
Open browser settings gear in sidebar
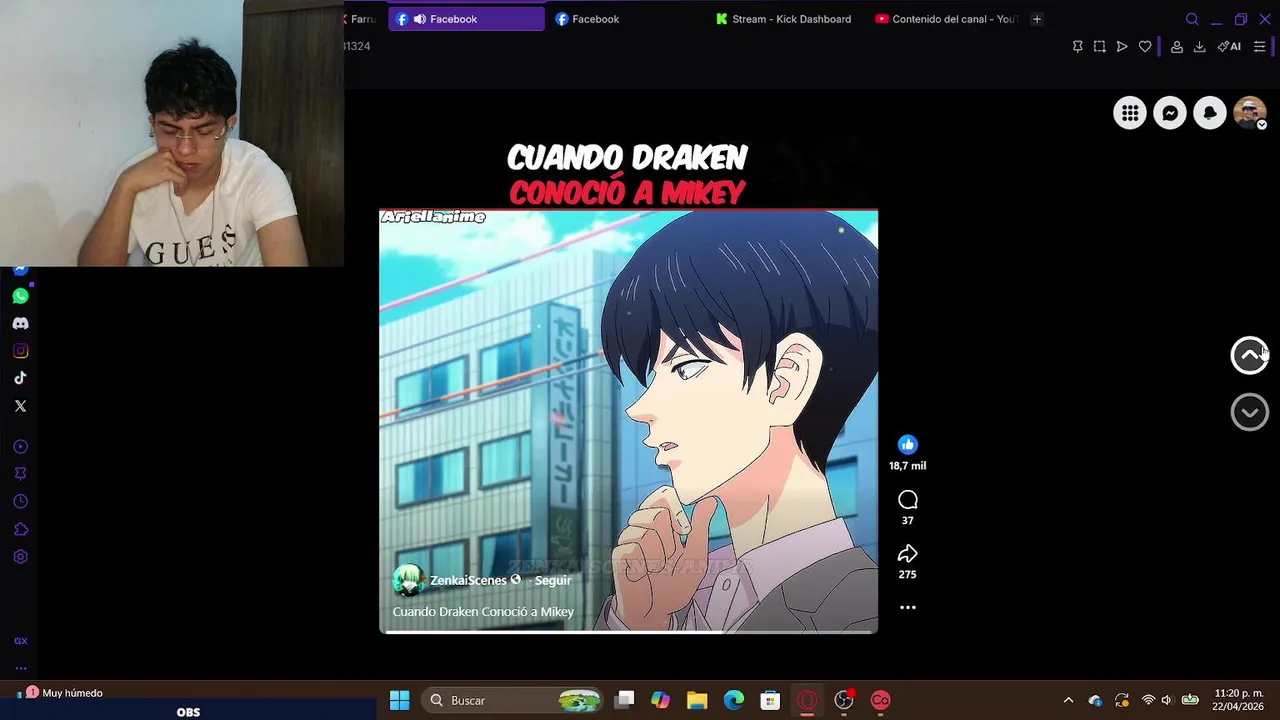coord(20,557)
